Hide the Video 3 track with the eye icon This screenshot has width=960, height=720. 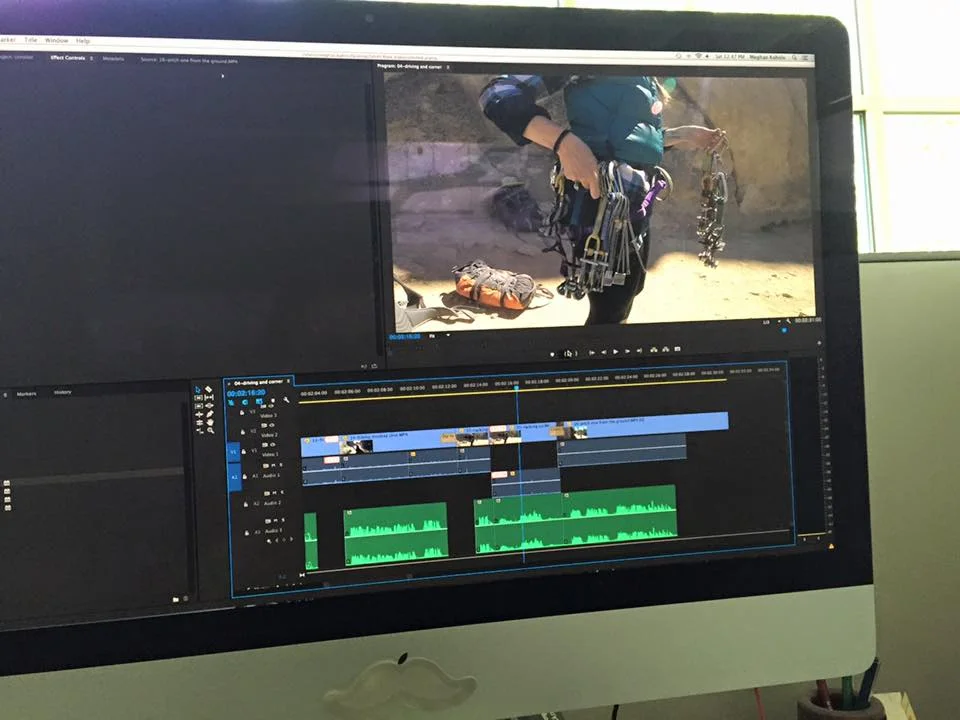coord(271,406)
